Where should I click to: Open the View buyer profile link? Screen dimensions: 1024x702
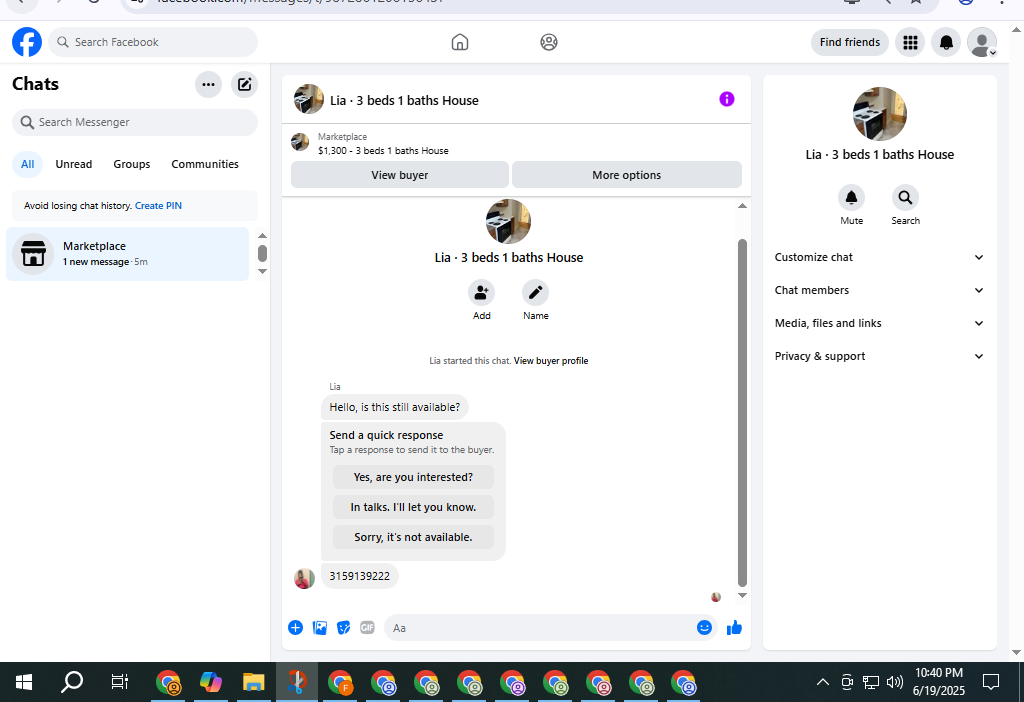[551, 361]
